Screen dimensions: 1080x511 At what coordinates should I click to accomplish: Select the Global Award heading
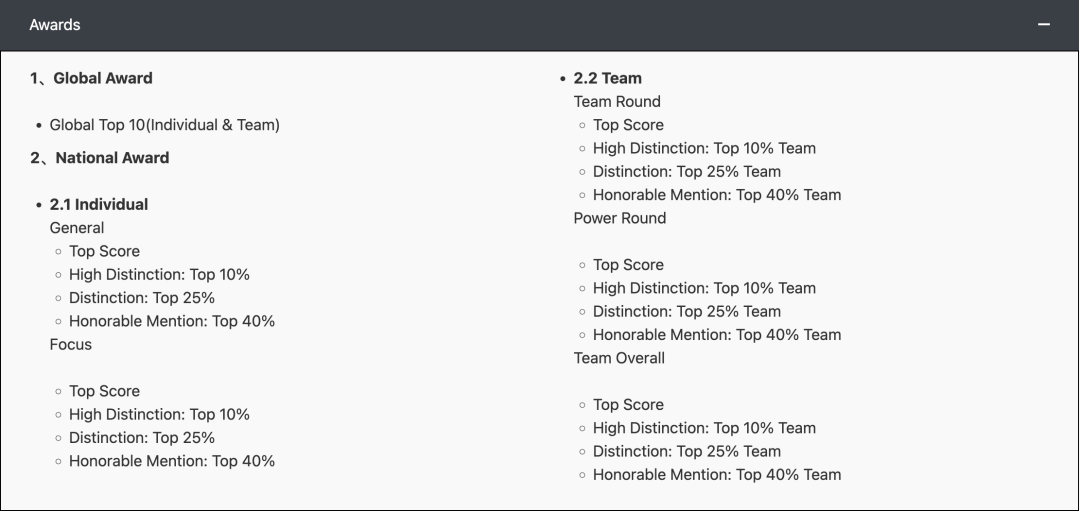pyautogui.click(x=91, y=78)
